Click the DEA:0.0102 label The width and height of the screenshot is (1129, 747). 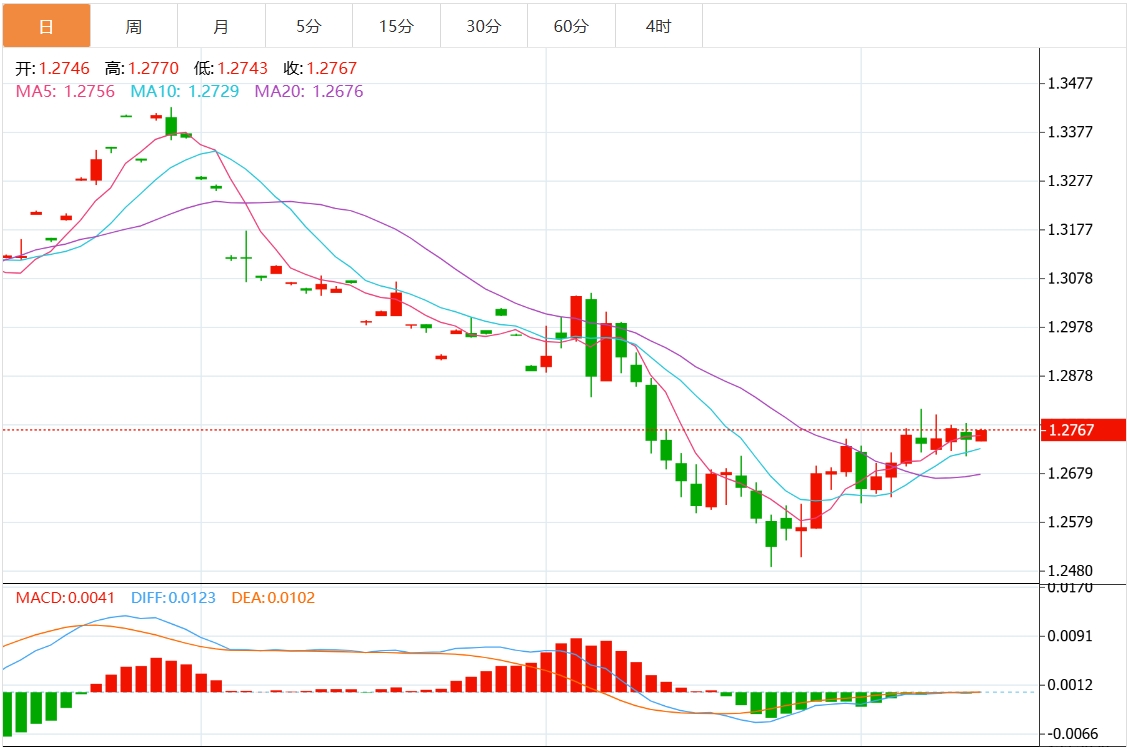tap(273, 598)
